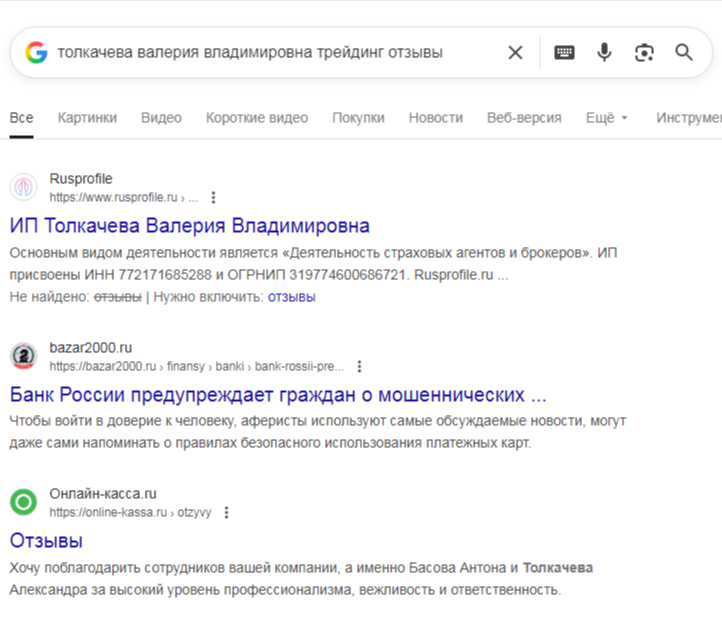The height and width of the screenshot is (618, 722).
Task: Open the Короткие видео tab
Action: click(257, 118)
